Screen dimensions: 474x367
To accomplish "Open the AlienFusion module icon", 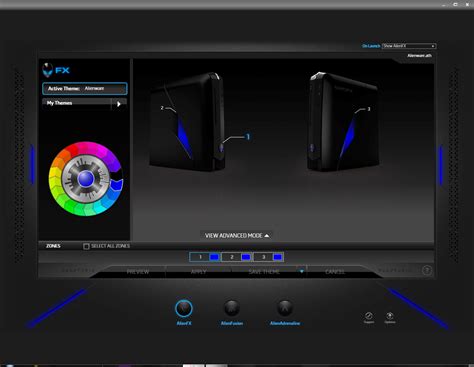I will pos(232,308).
